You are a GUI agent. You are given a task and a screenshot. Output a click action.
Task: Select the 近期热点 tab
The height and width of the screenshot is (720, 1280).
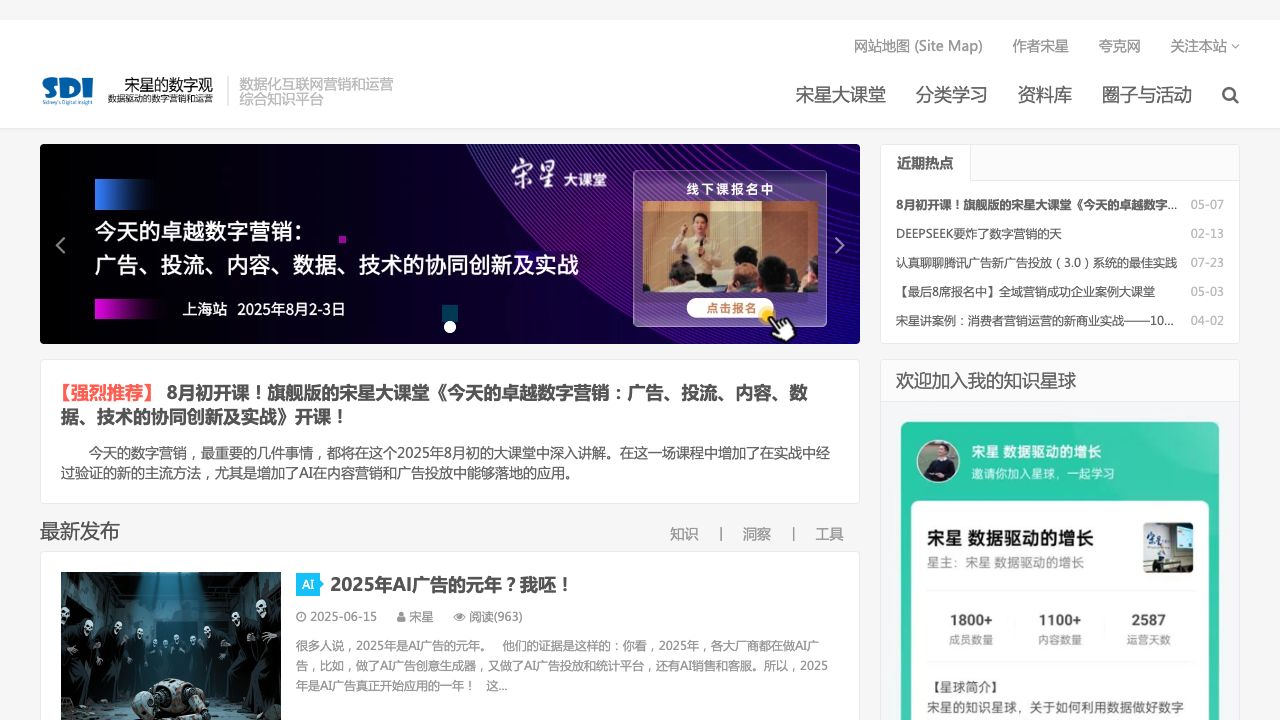pyautogui.click(x=925, y=163)
